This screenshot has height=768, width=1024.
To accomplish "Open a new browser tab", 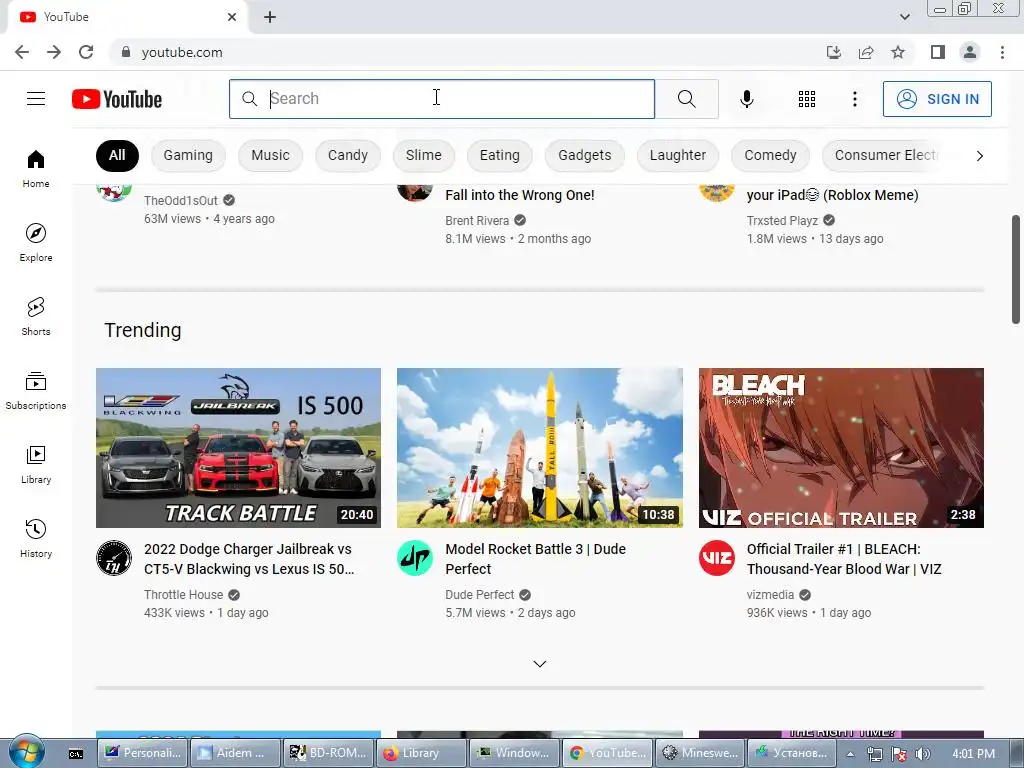I will pyautogui.click(x=270, y=17).
